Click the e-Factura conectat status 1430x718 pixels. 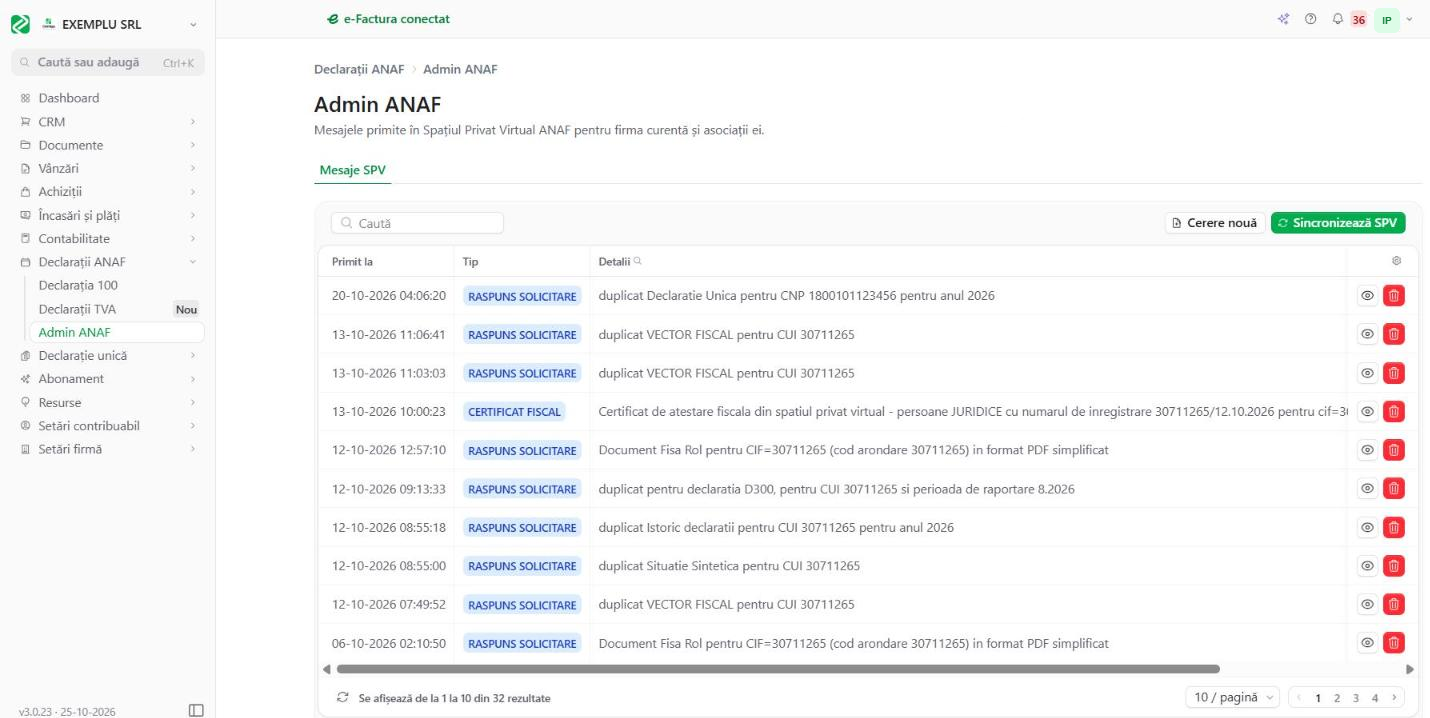pyautogui.click(x=388, y=19)
